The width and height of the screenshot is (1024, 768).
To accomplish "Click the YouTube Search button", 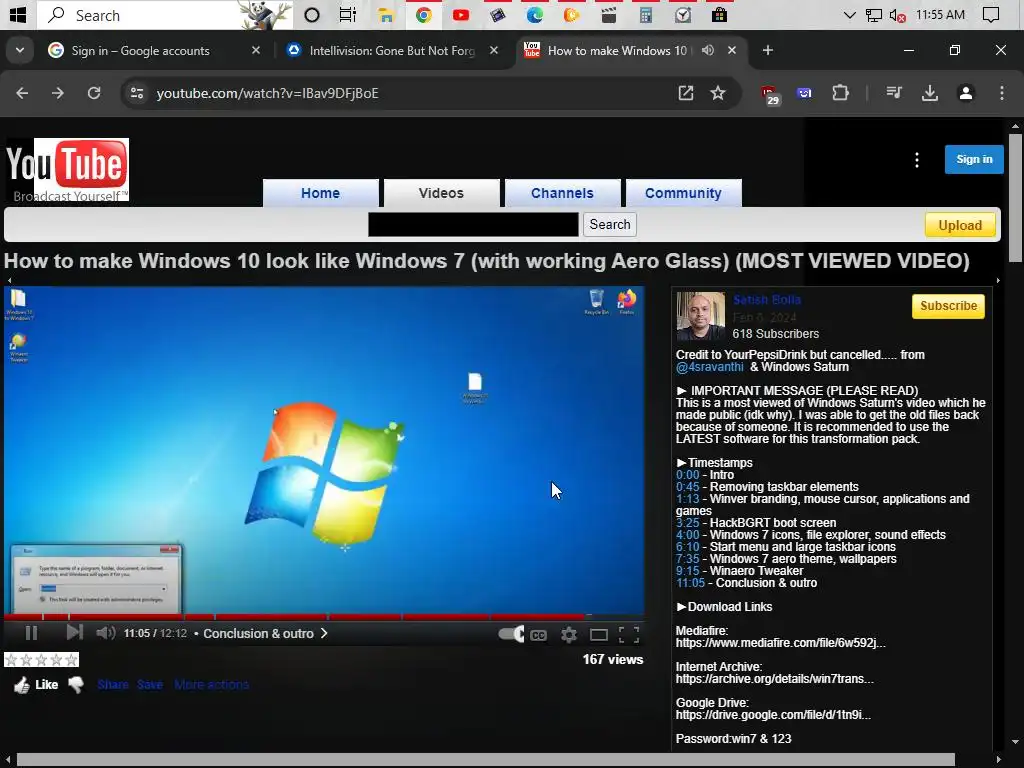I will pyautogui.click(x=610, y=225).
